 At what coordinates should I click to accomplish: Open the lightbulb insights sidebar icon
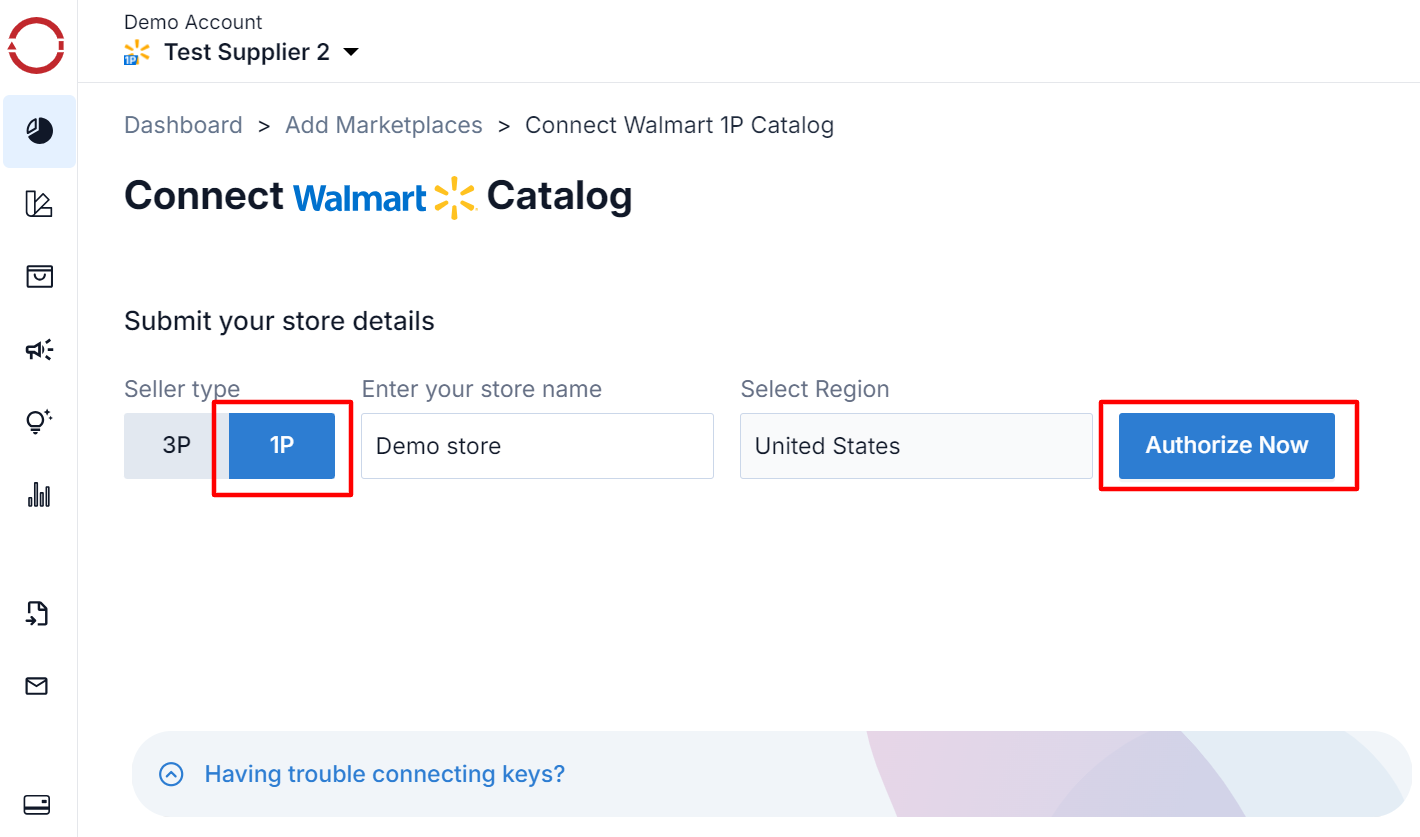click(x=39, y=421)
